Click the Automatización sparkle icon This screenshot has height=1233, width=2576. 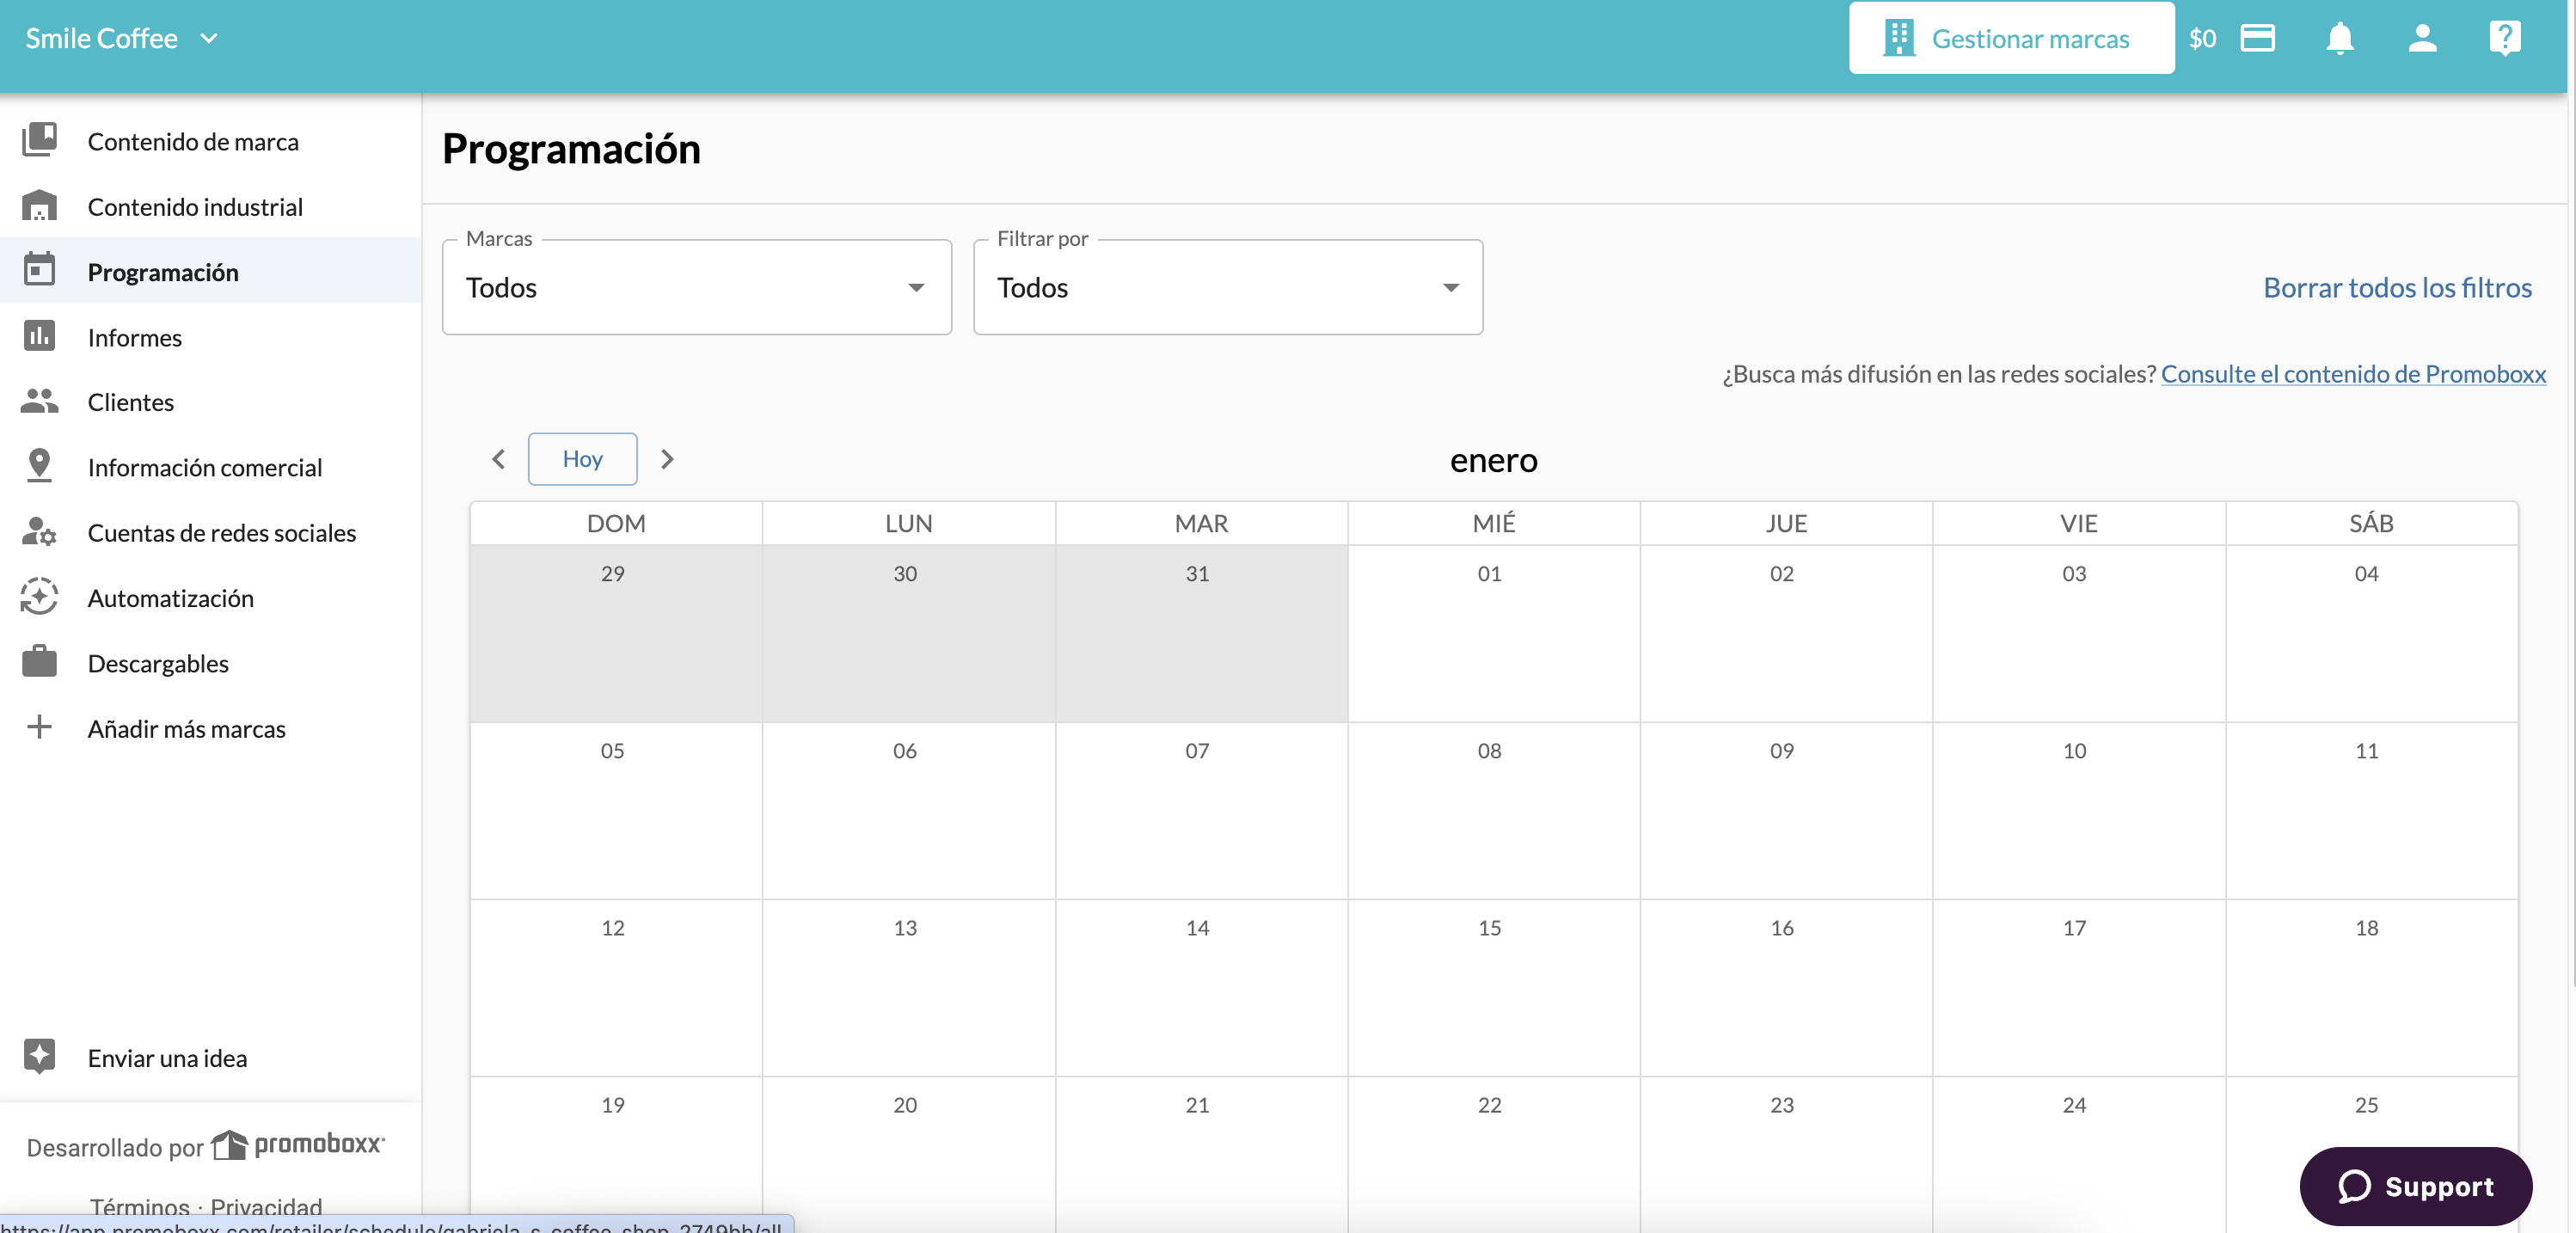[x=39, y=597]
